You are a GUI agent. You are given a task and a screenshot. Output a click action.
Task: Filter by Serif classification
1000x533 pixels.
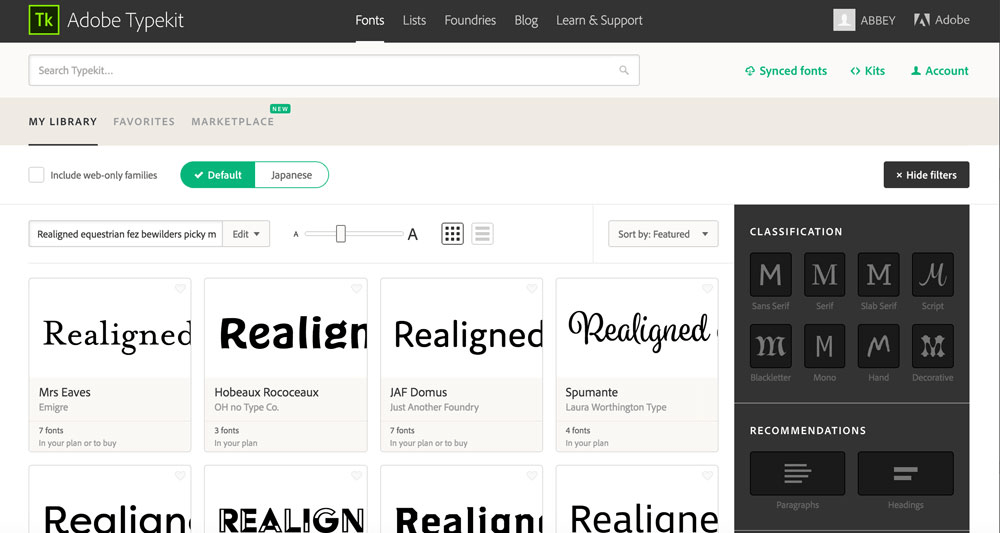point(825,274)
